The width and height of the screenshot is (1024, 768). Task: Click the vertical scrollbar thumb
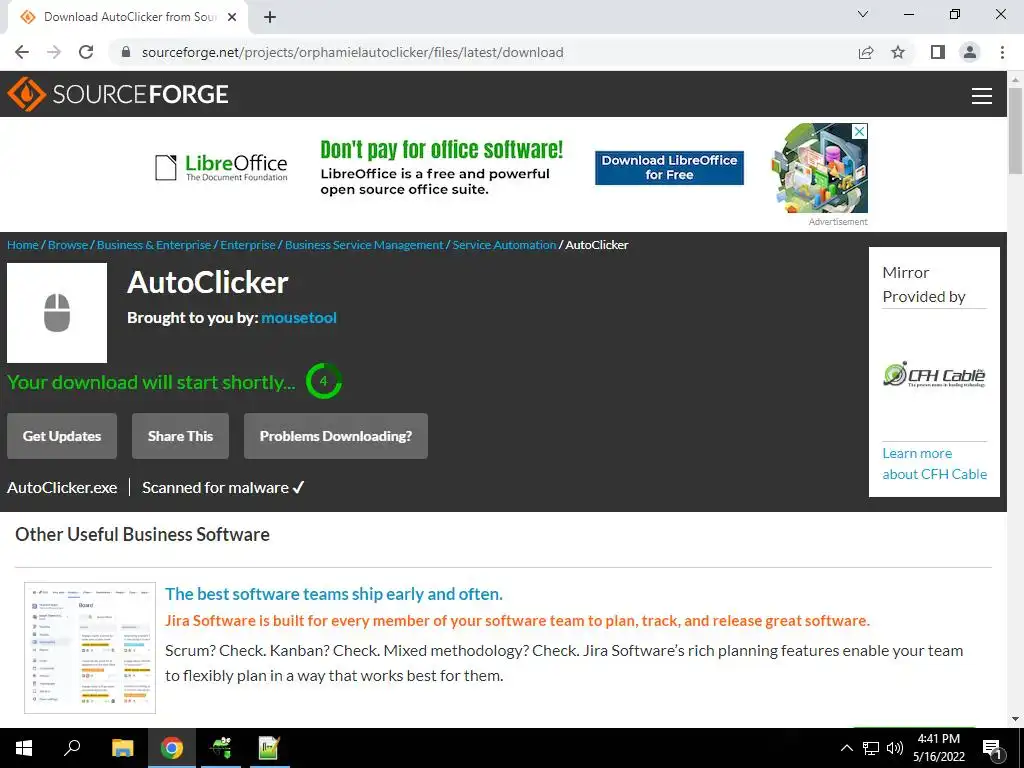pos(1015,131)
